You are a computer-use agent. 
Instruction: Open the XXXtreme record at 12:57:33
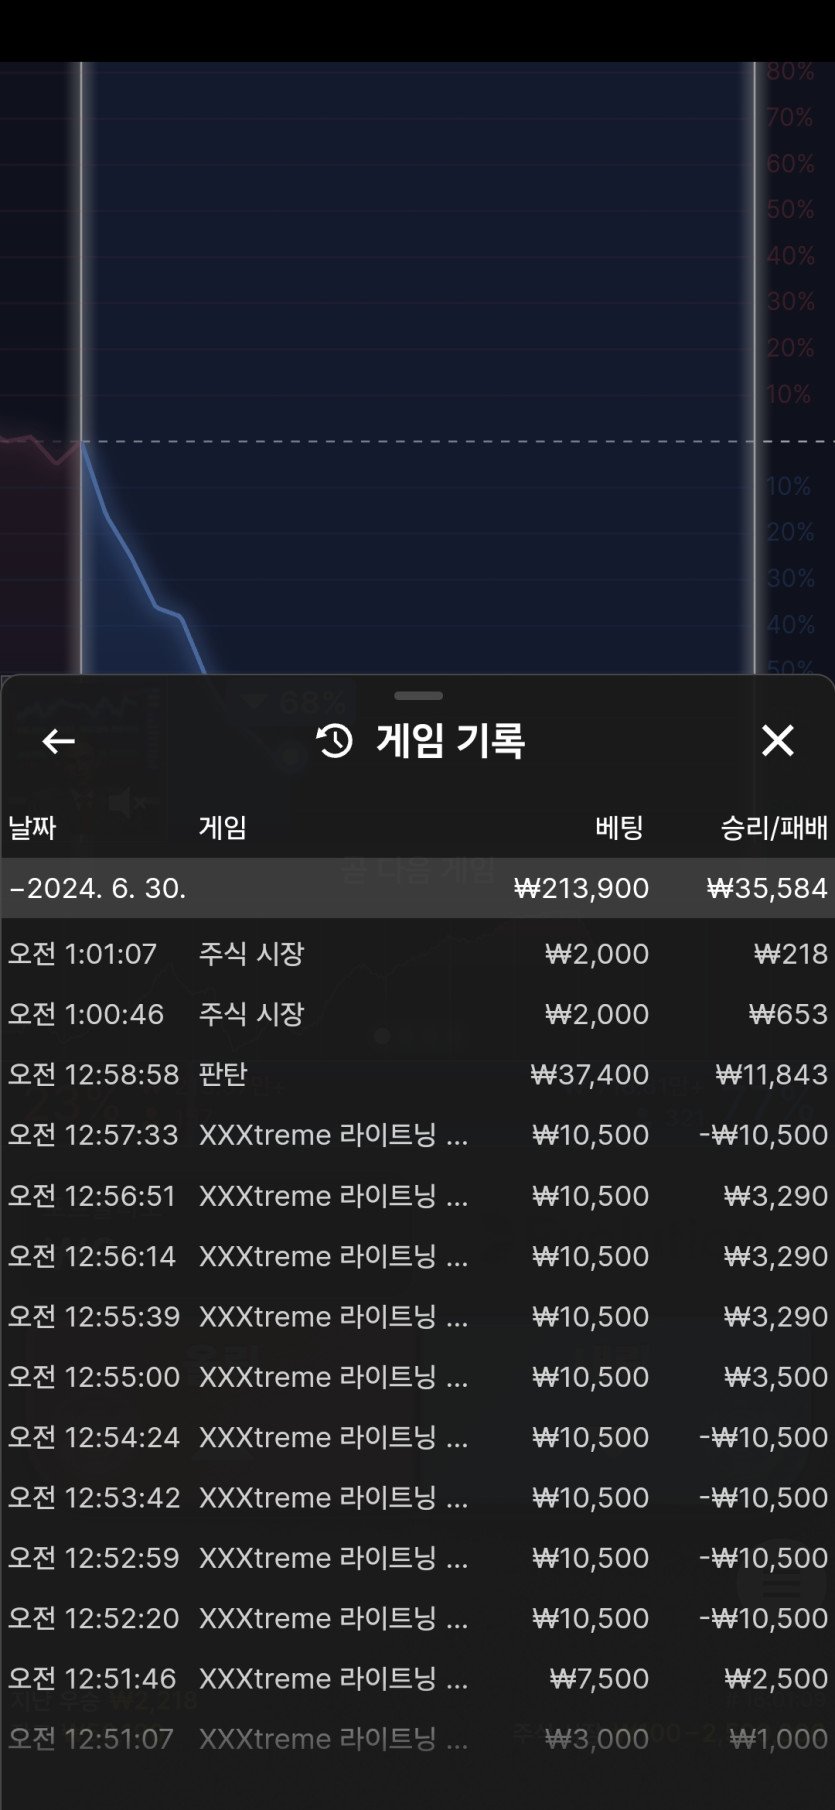coord(418,1135)
